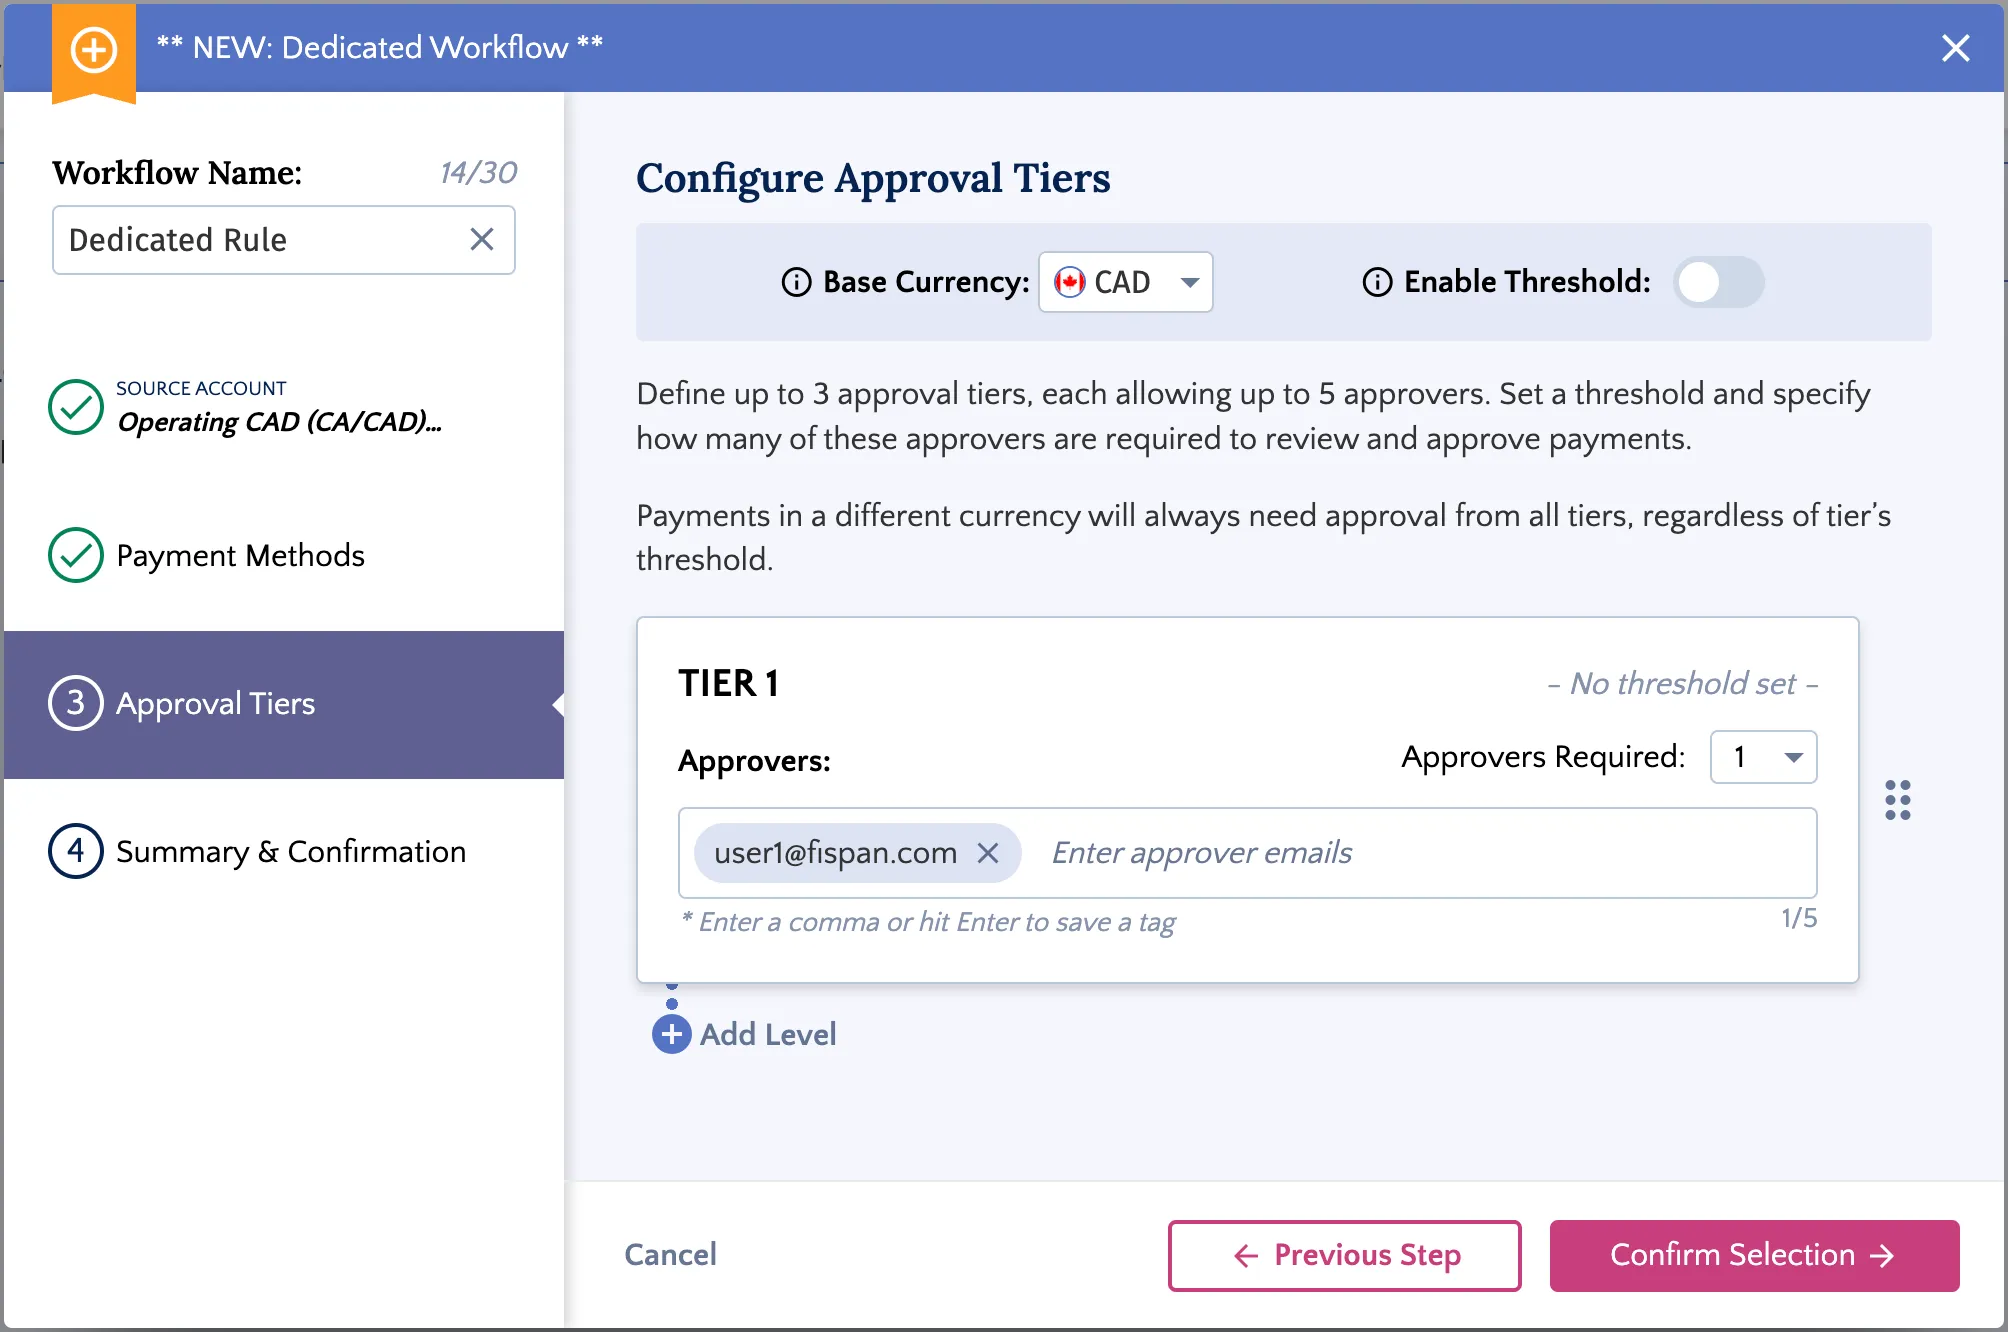Close the Dedicated Workflow dialog
The height and width of the screenshot is (1332, 2008).
coord(1955,48)
